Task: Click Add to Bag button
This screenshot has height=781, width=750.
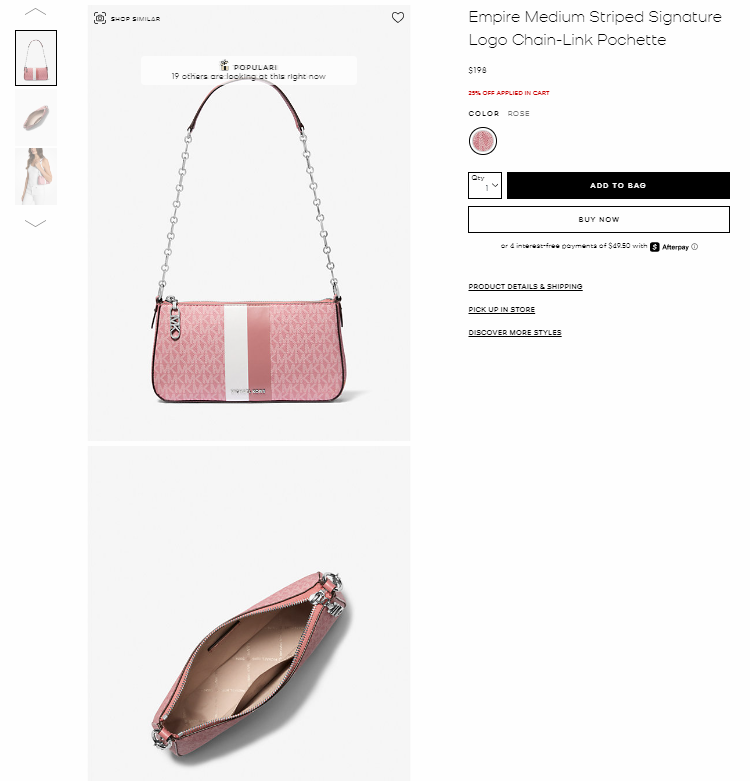Action: pos(618,185)
